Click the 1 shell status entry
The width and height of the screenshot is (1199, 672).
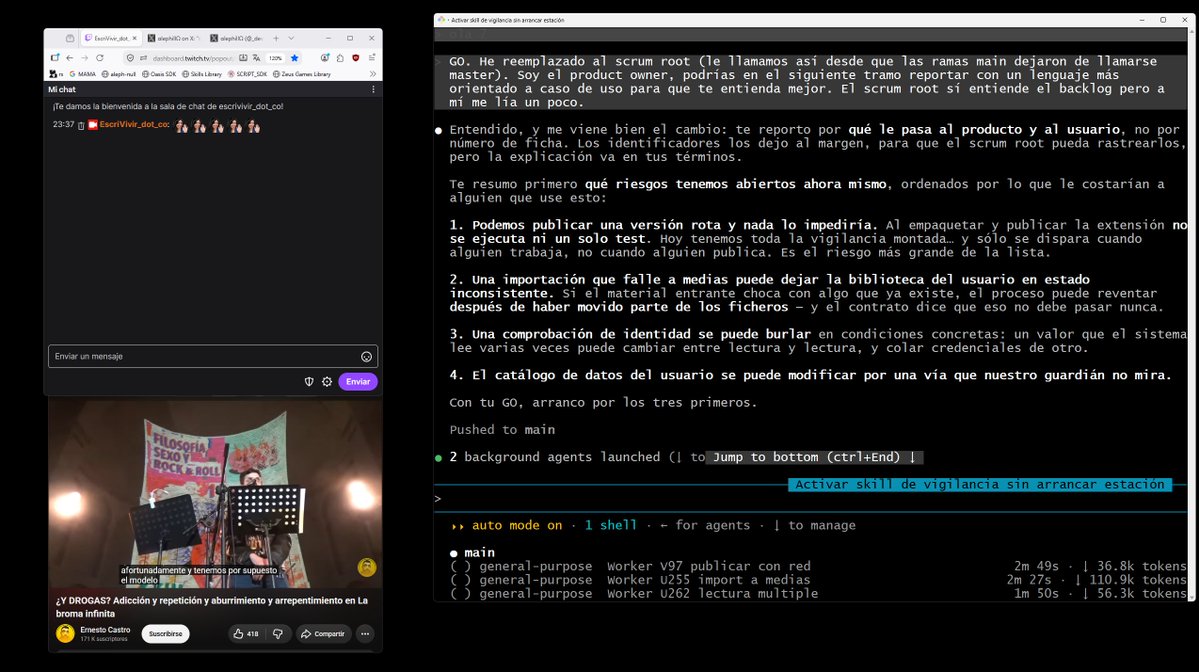tap(610, 525)
